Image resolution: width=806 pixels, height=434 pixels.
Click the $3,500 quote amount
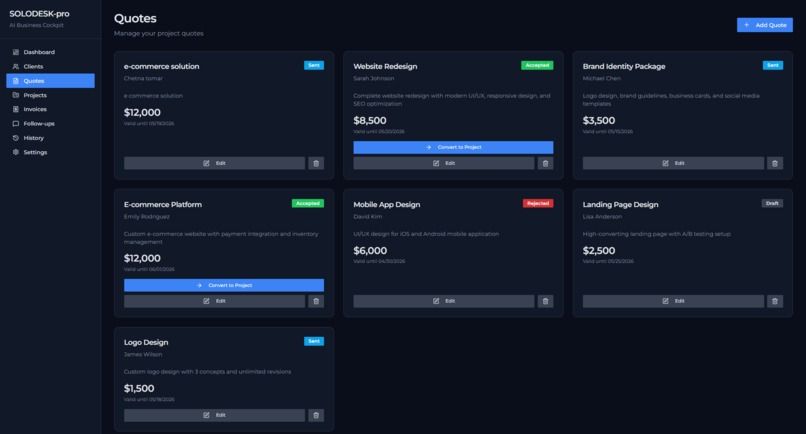pos(599,120)
